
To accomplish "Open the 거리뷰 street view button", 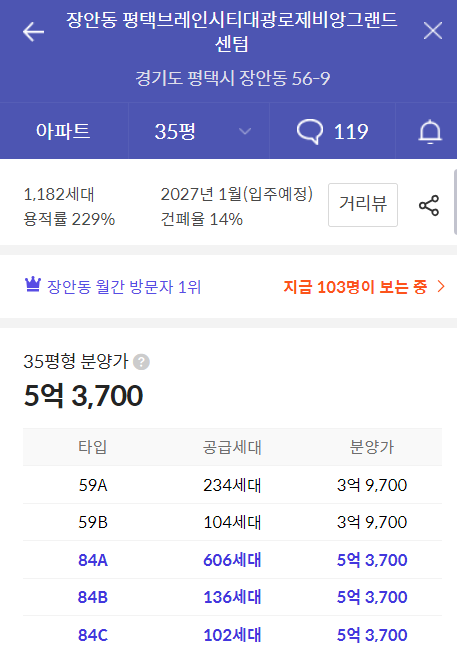I will point(363,205).
